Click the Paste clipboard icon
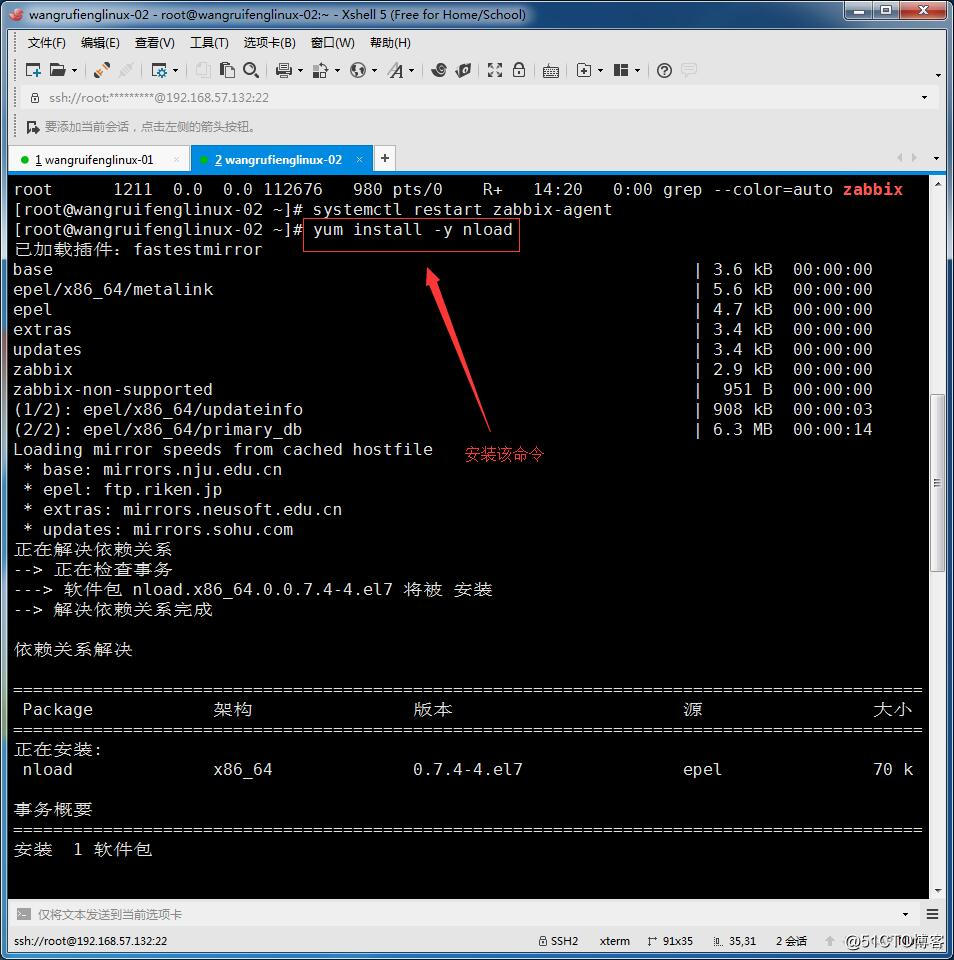Viewport: 954px width, 960px height. tap(227, 70)
